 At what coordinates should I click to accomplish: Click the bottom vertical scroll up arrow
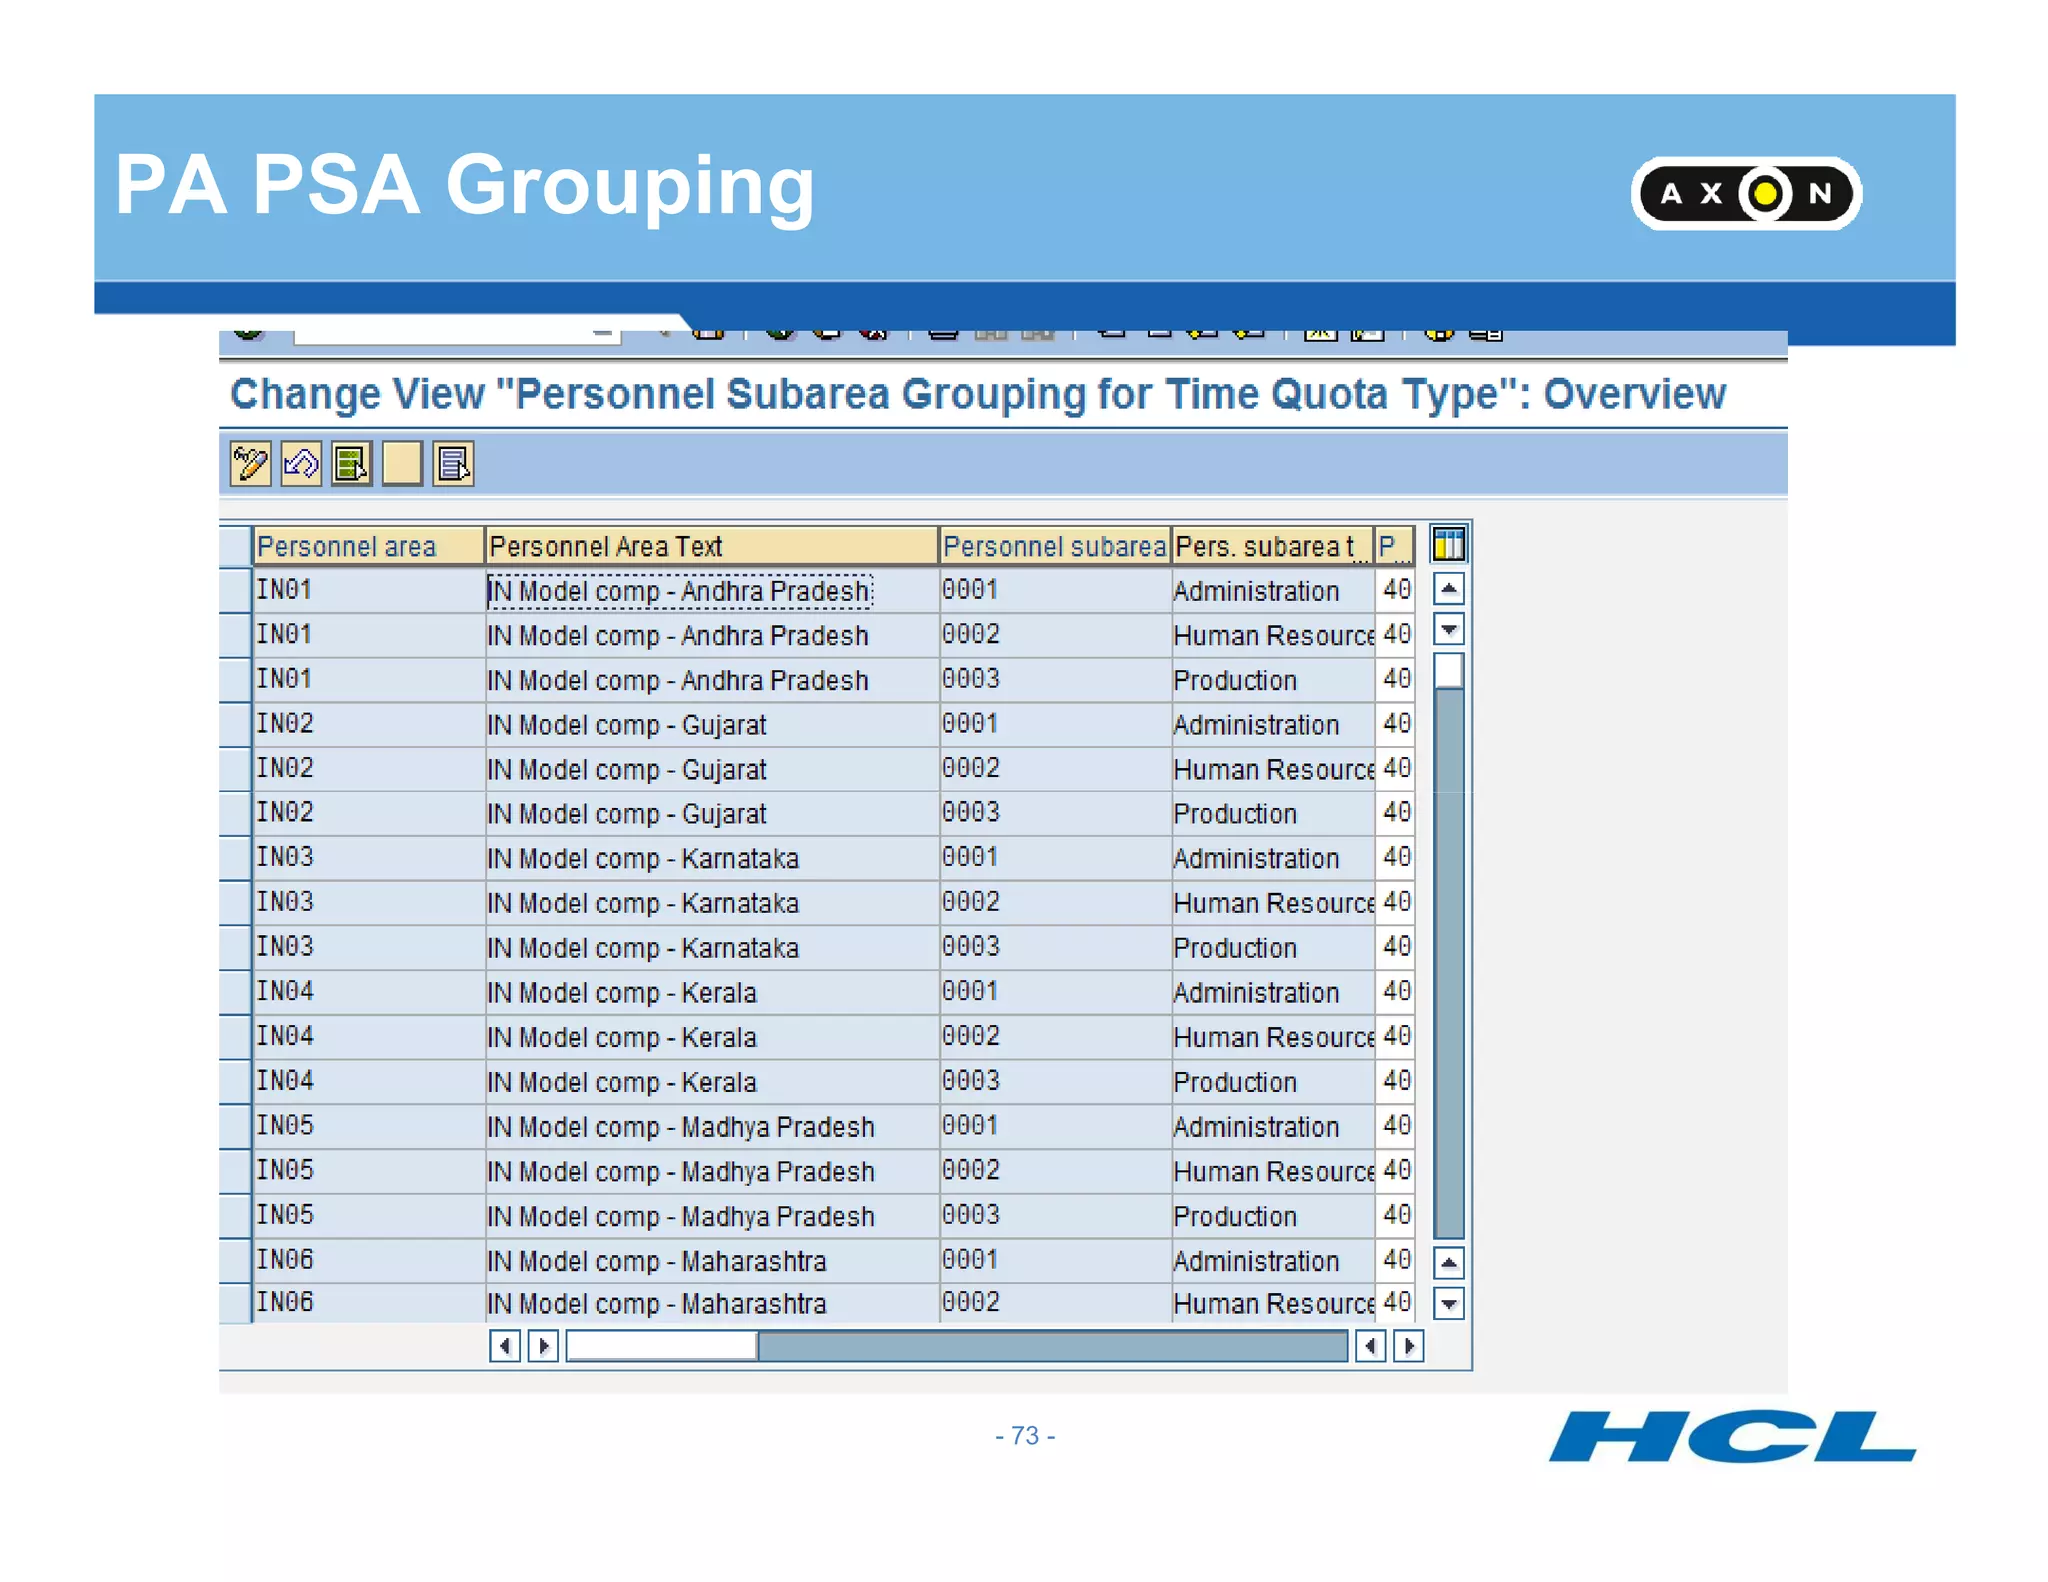coord(1449,1263)
